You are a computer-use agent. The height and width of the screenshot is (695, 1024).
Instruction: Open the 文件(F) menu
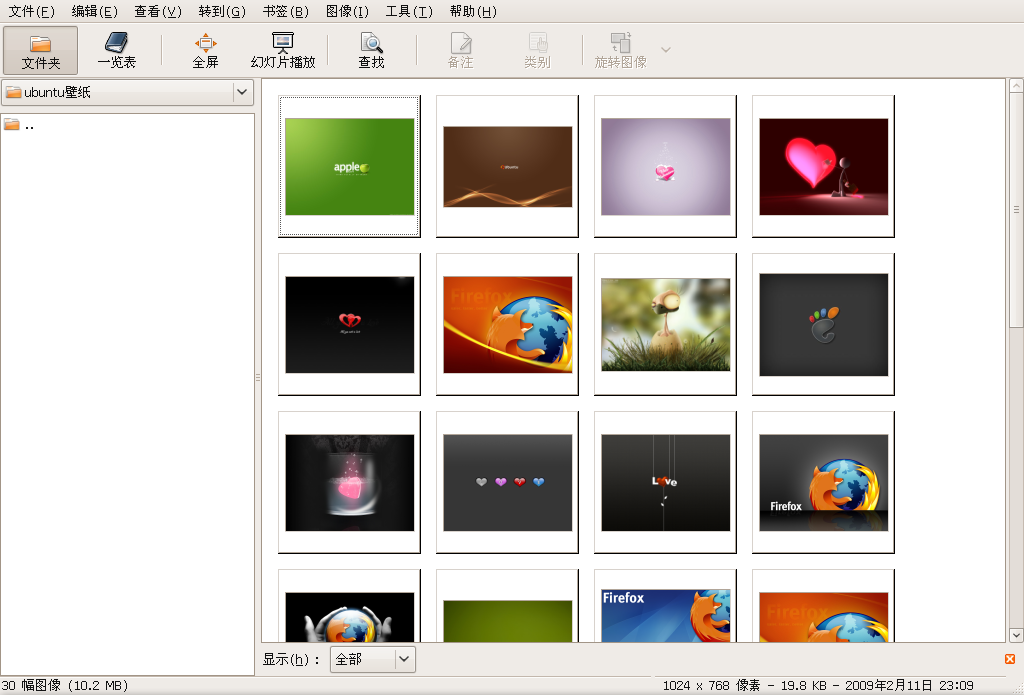click(31, 11)
